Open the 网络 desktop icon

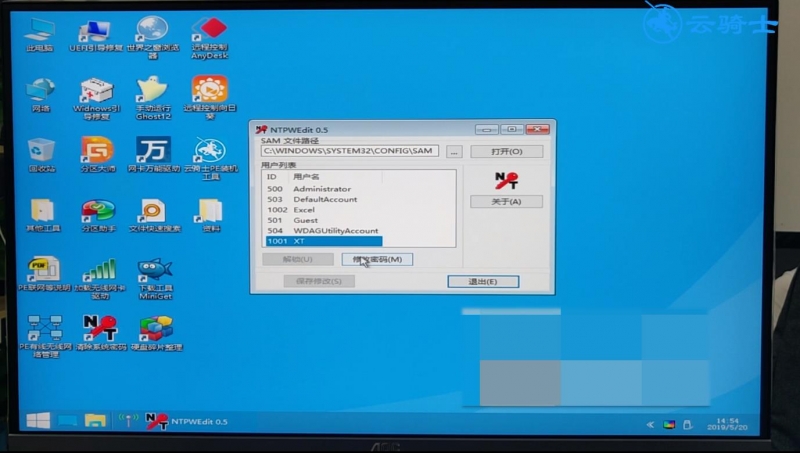41,95
